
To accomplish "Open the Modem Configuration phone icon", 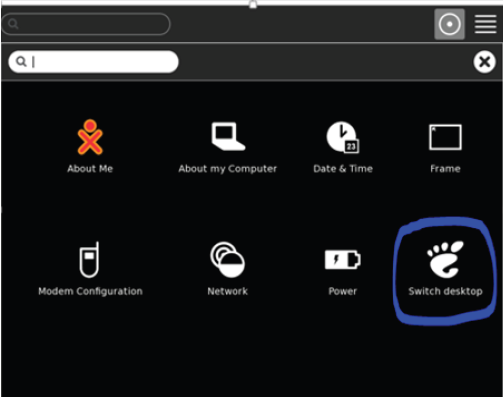I will click(89, 260).
